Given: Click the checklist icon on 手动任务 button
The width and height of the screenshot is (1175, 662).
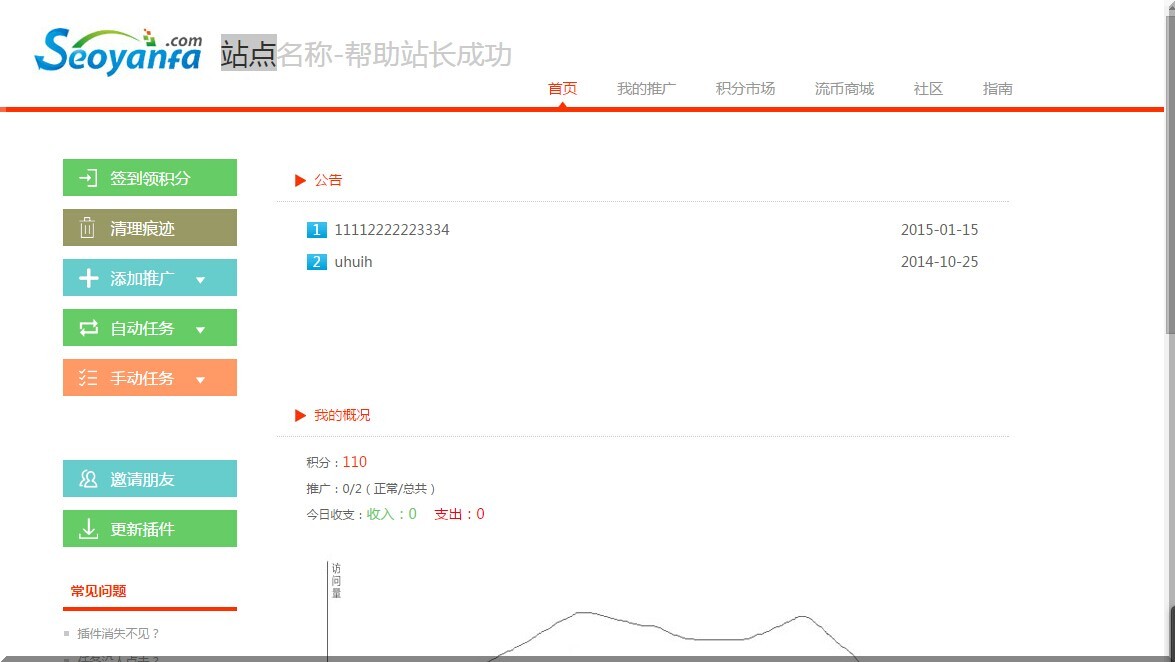Looking at the screenshot, I should [87, 377].
